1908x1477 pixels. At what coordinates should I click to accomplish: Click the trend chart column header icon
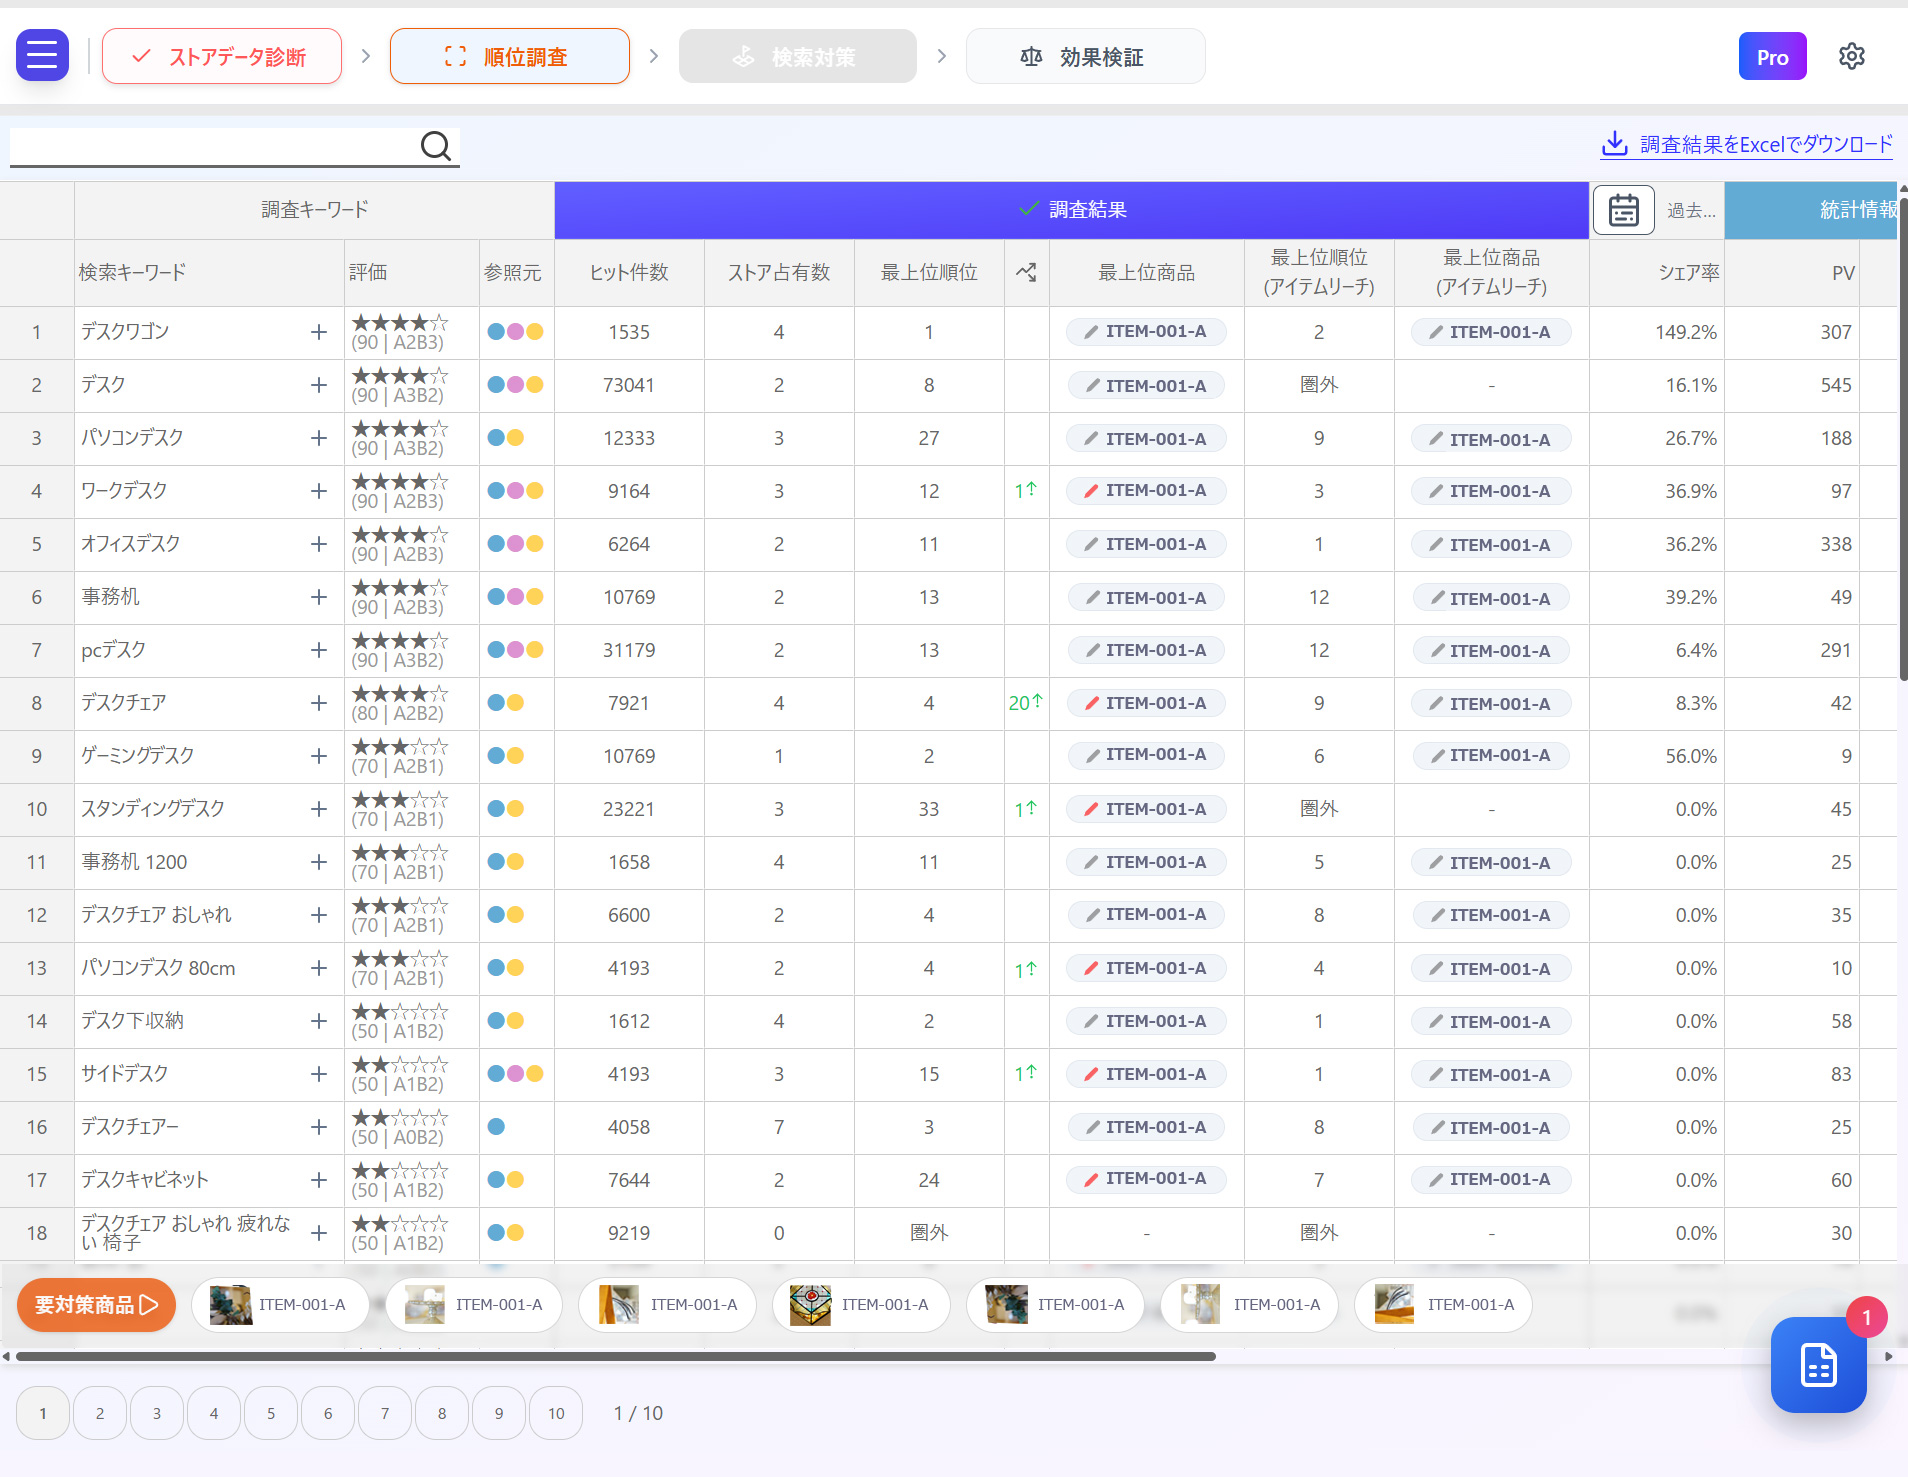click(1026, 272)
